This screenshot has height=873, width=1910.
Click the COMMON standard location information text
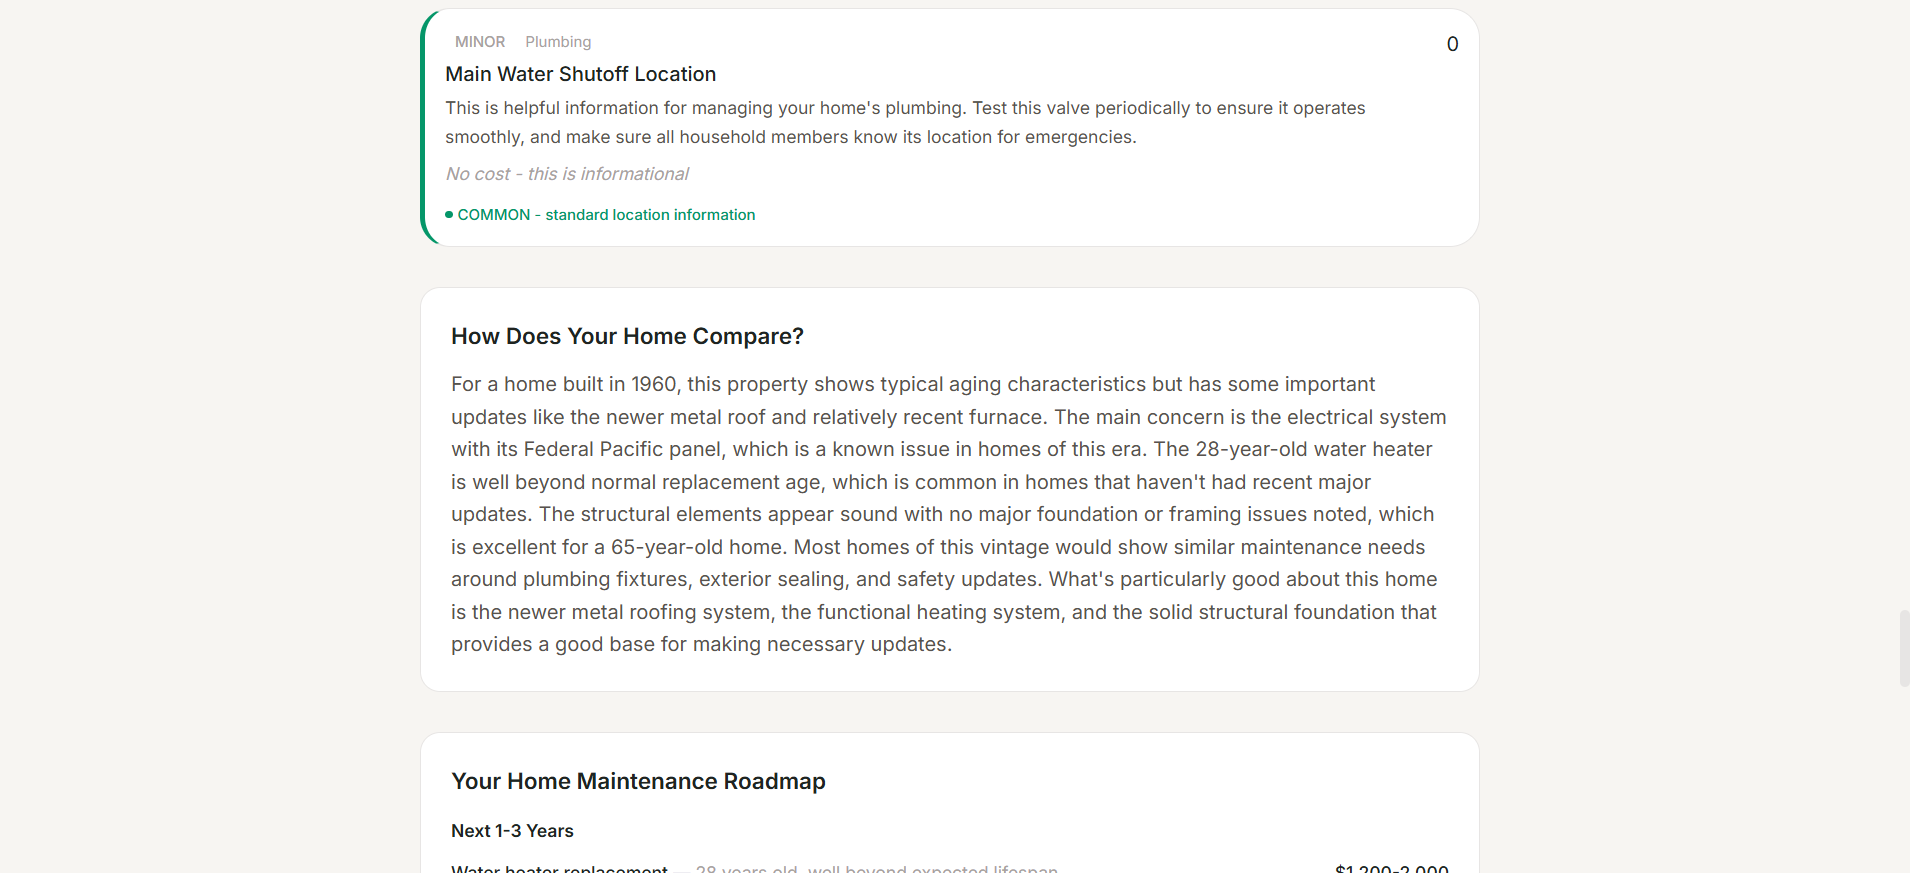pos(606,215)
